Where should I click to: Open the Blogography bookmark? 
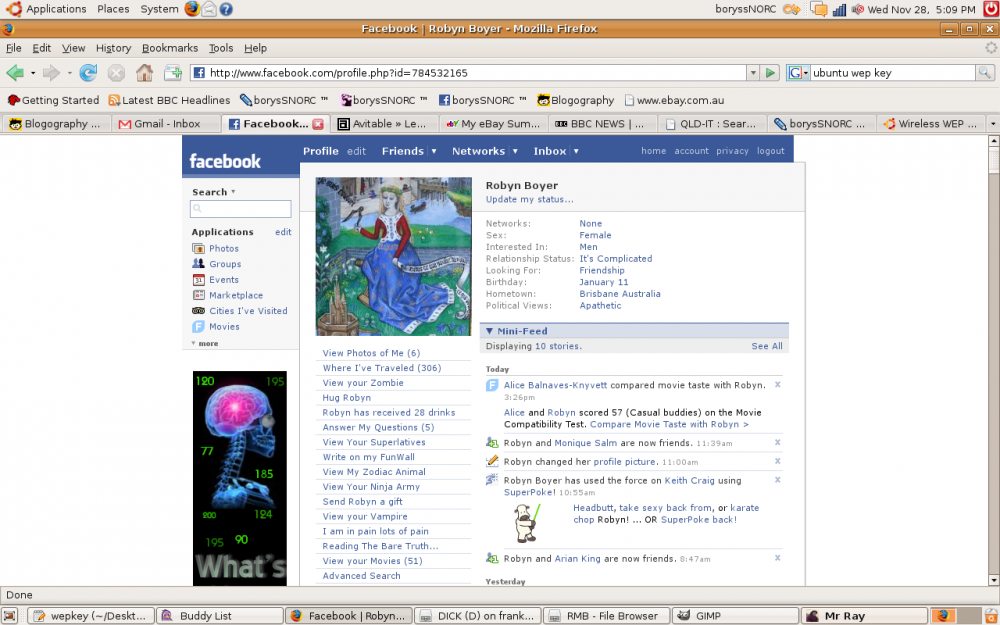click(x=575, y=100)
